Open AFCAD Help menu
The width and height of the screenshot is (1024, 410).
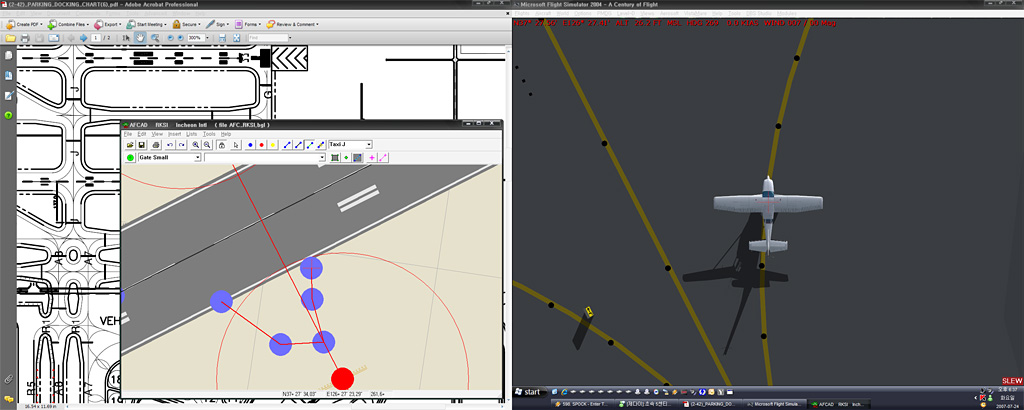226,134
